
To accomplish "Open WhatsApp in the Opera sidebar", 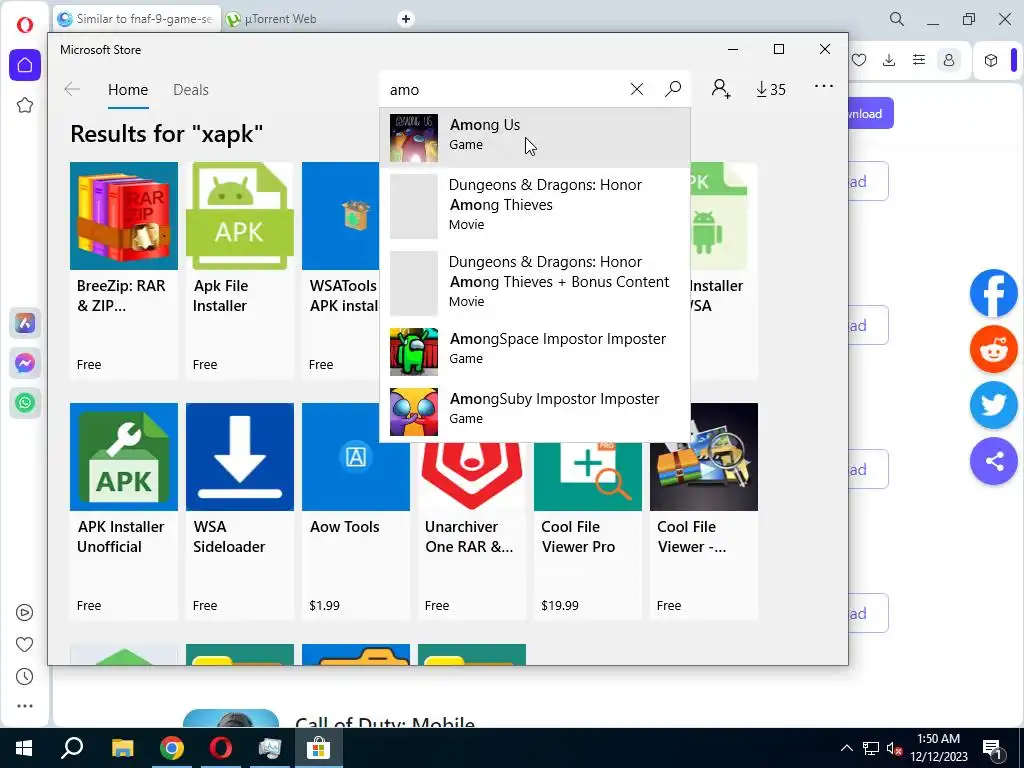I will coord(25,403).
